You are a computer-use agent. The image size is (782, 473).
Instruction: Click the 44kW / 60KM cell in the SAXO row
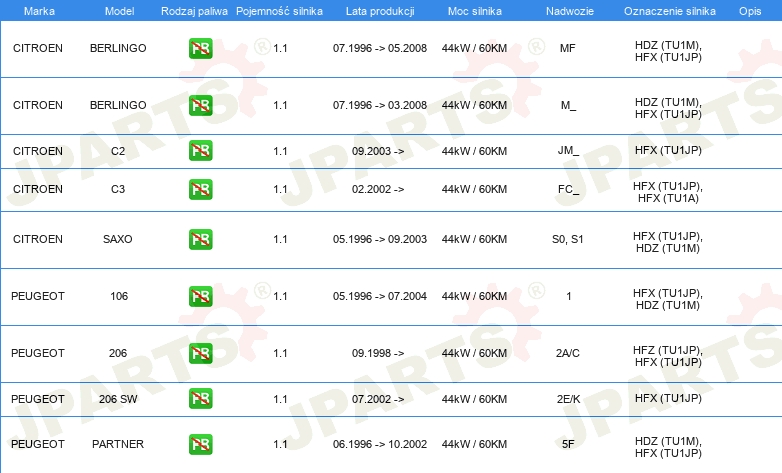(x=474, y=239)
